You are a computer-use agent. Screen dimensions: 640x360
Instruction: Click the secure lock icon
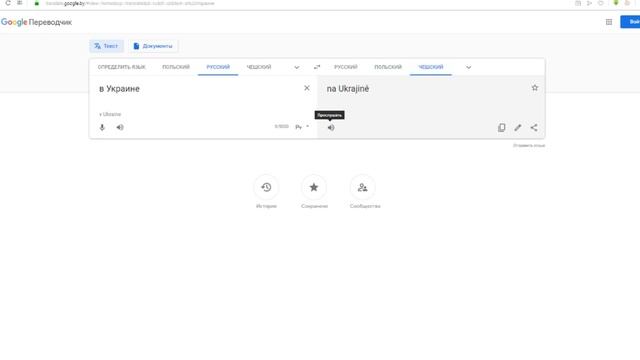click(37, 3)
